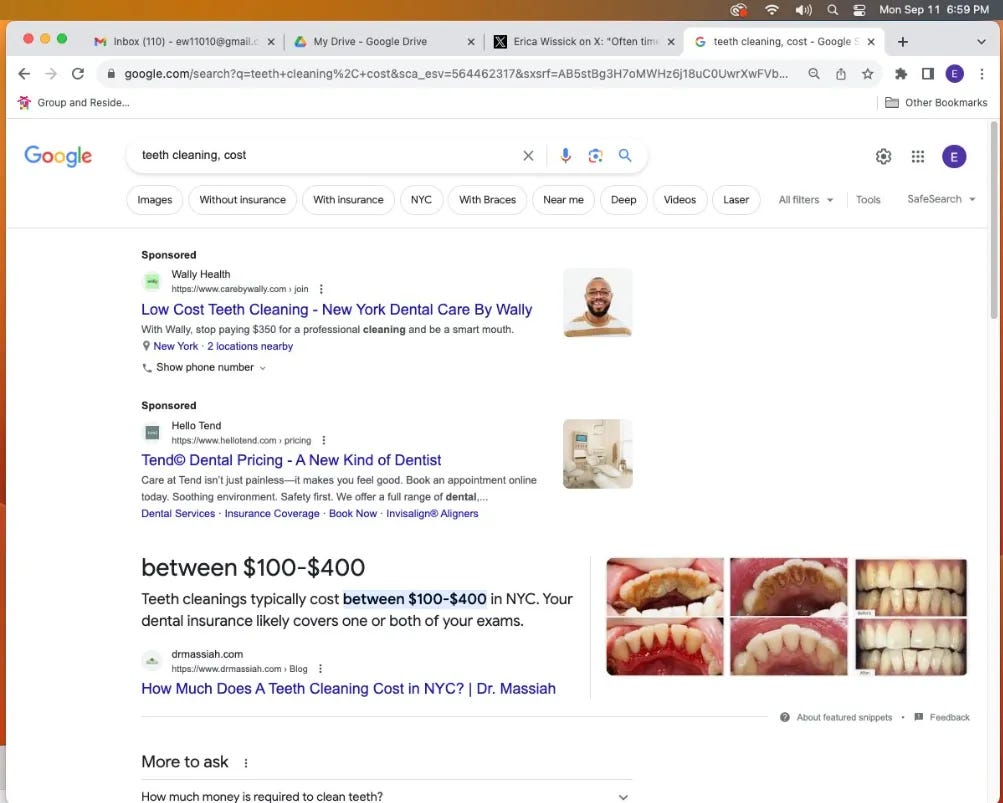1003x803 pixels.
Task: Click the browser forward arrow
Action: click(x=51, y=74)
